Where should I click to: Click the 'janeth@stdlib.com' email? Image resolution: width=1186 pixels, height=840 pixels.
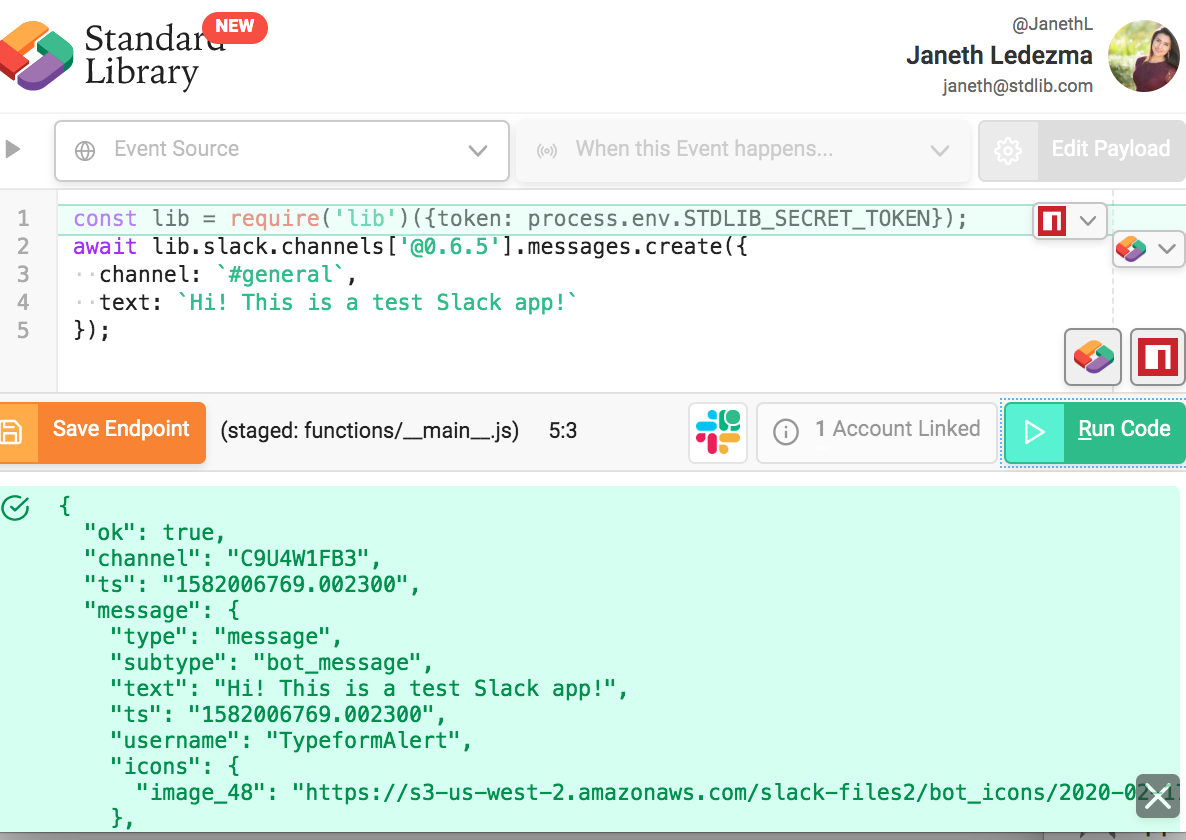tap(1017, 86)
